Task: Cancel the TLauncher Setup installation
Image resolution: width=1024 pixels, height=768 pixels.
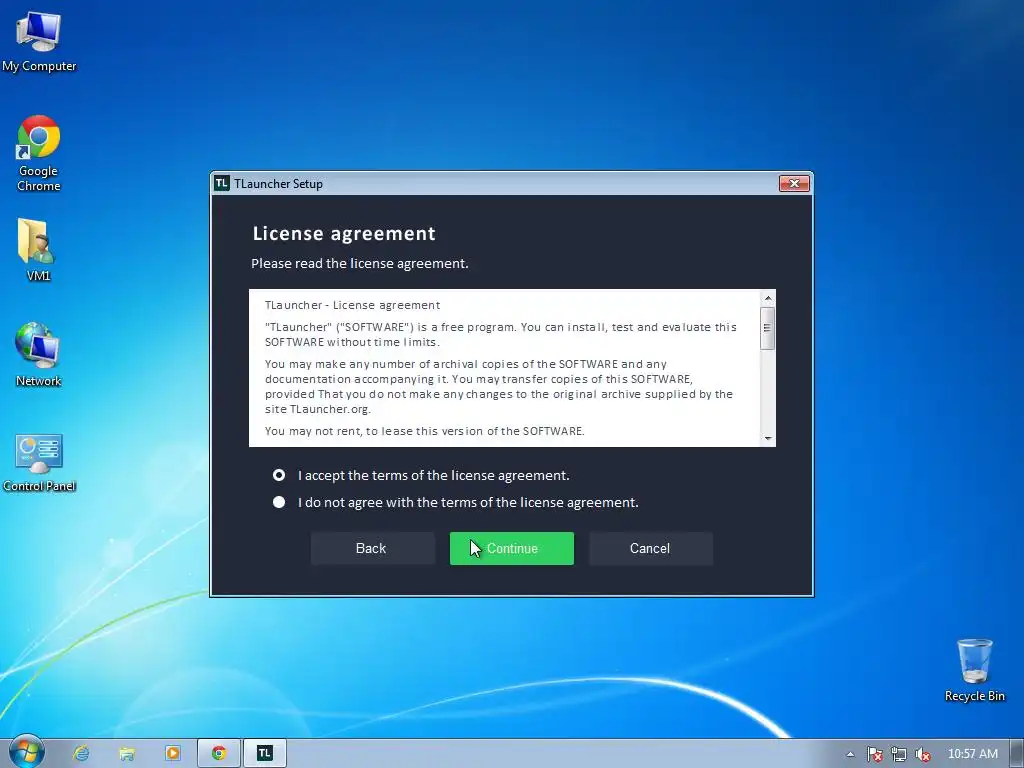Action: point(650,549)
